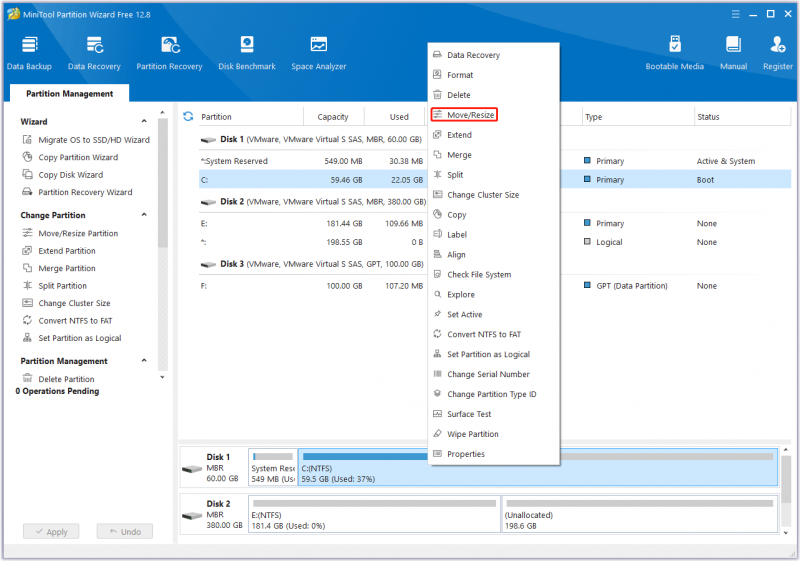Open Disk Benchmark

247,53
